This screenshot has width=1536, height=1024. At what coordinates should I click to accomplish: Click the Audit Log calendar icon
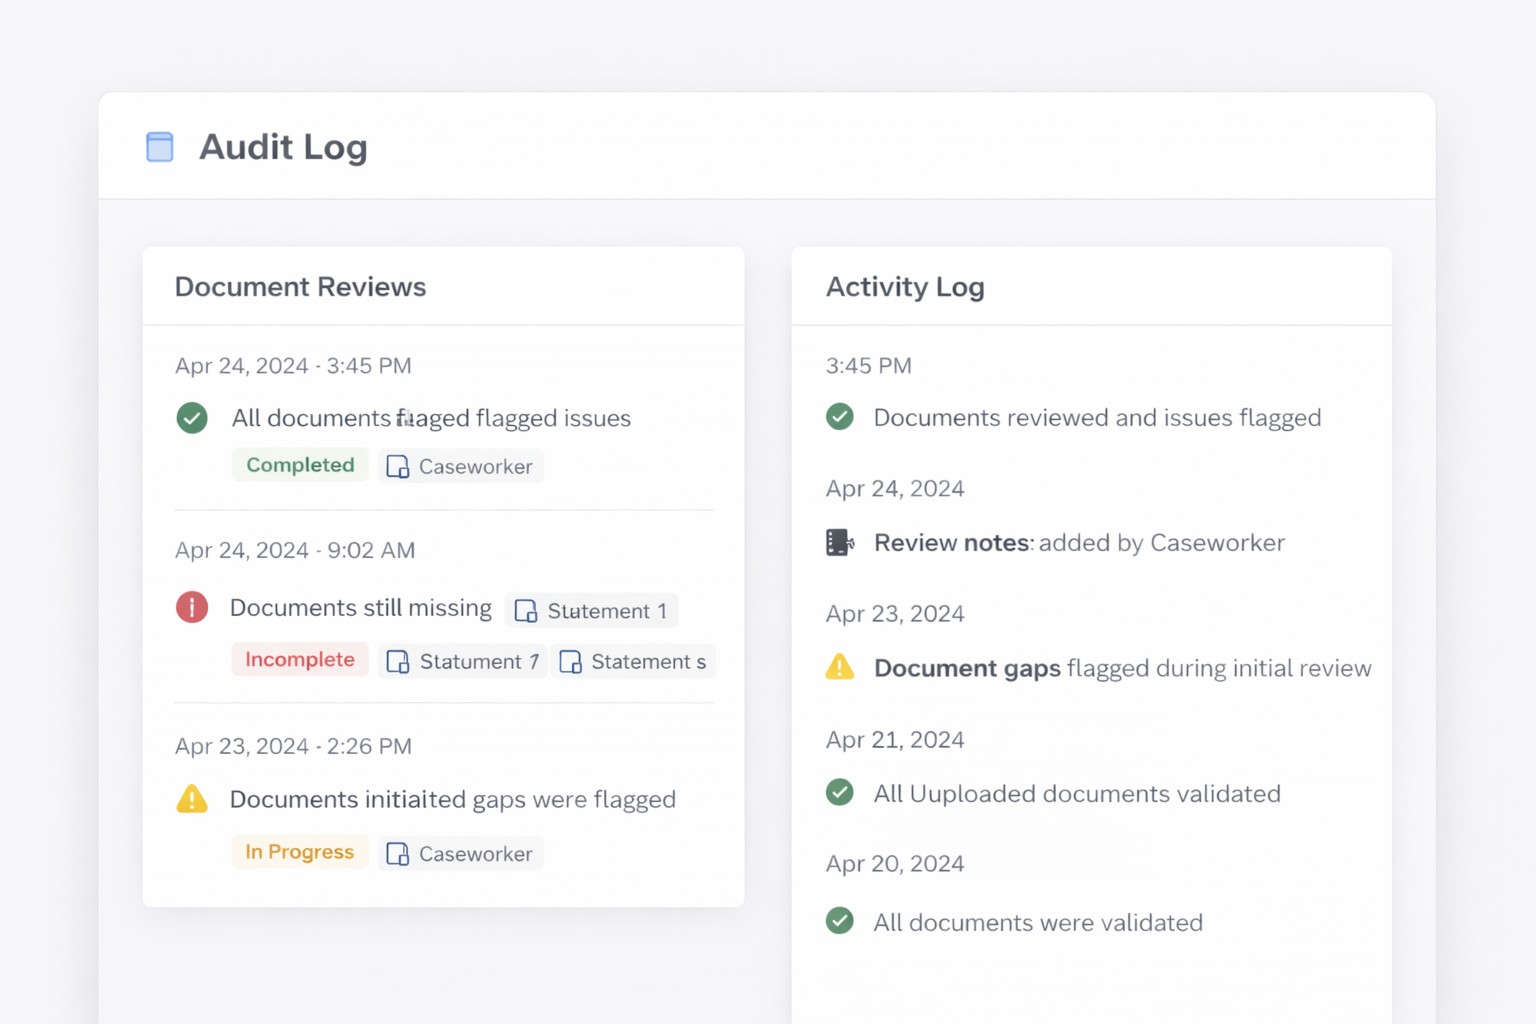(159, 146)
